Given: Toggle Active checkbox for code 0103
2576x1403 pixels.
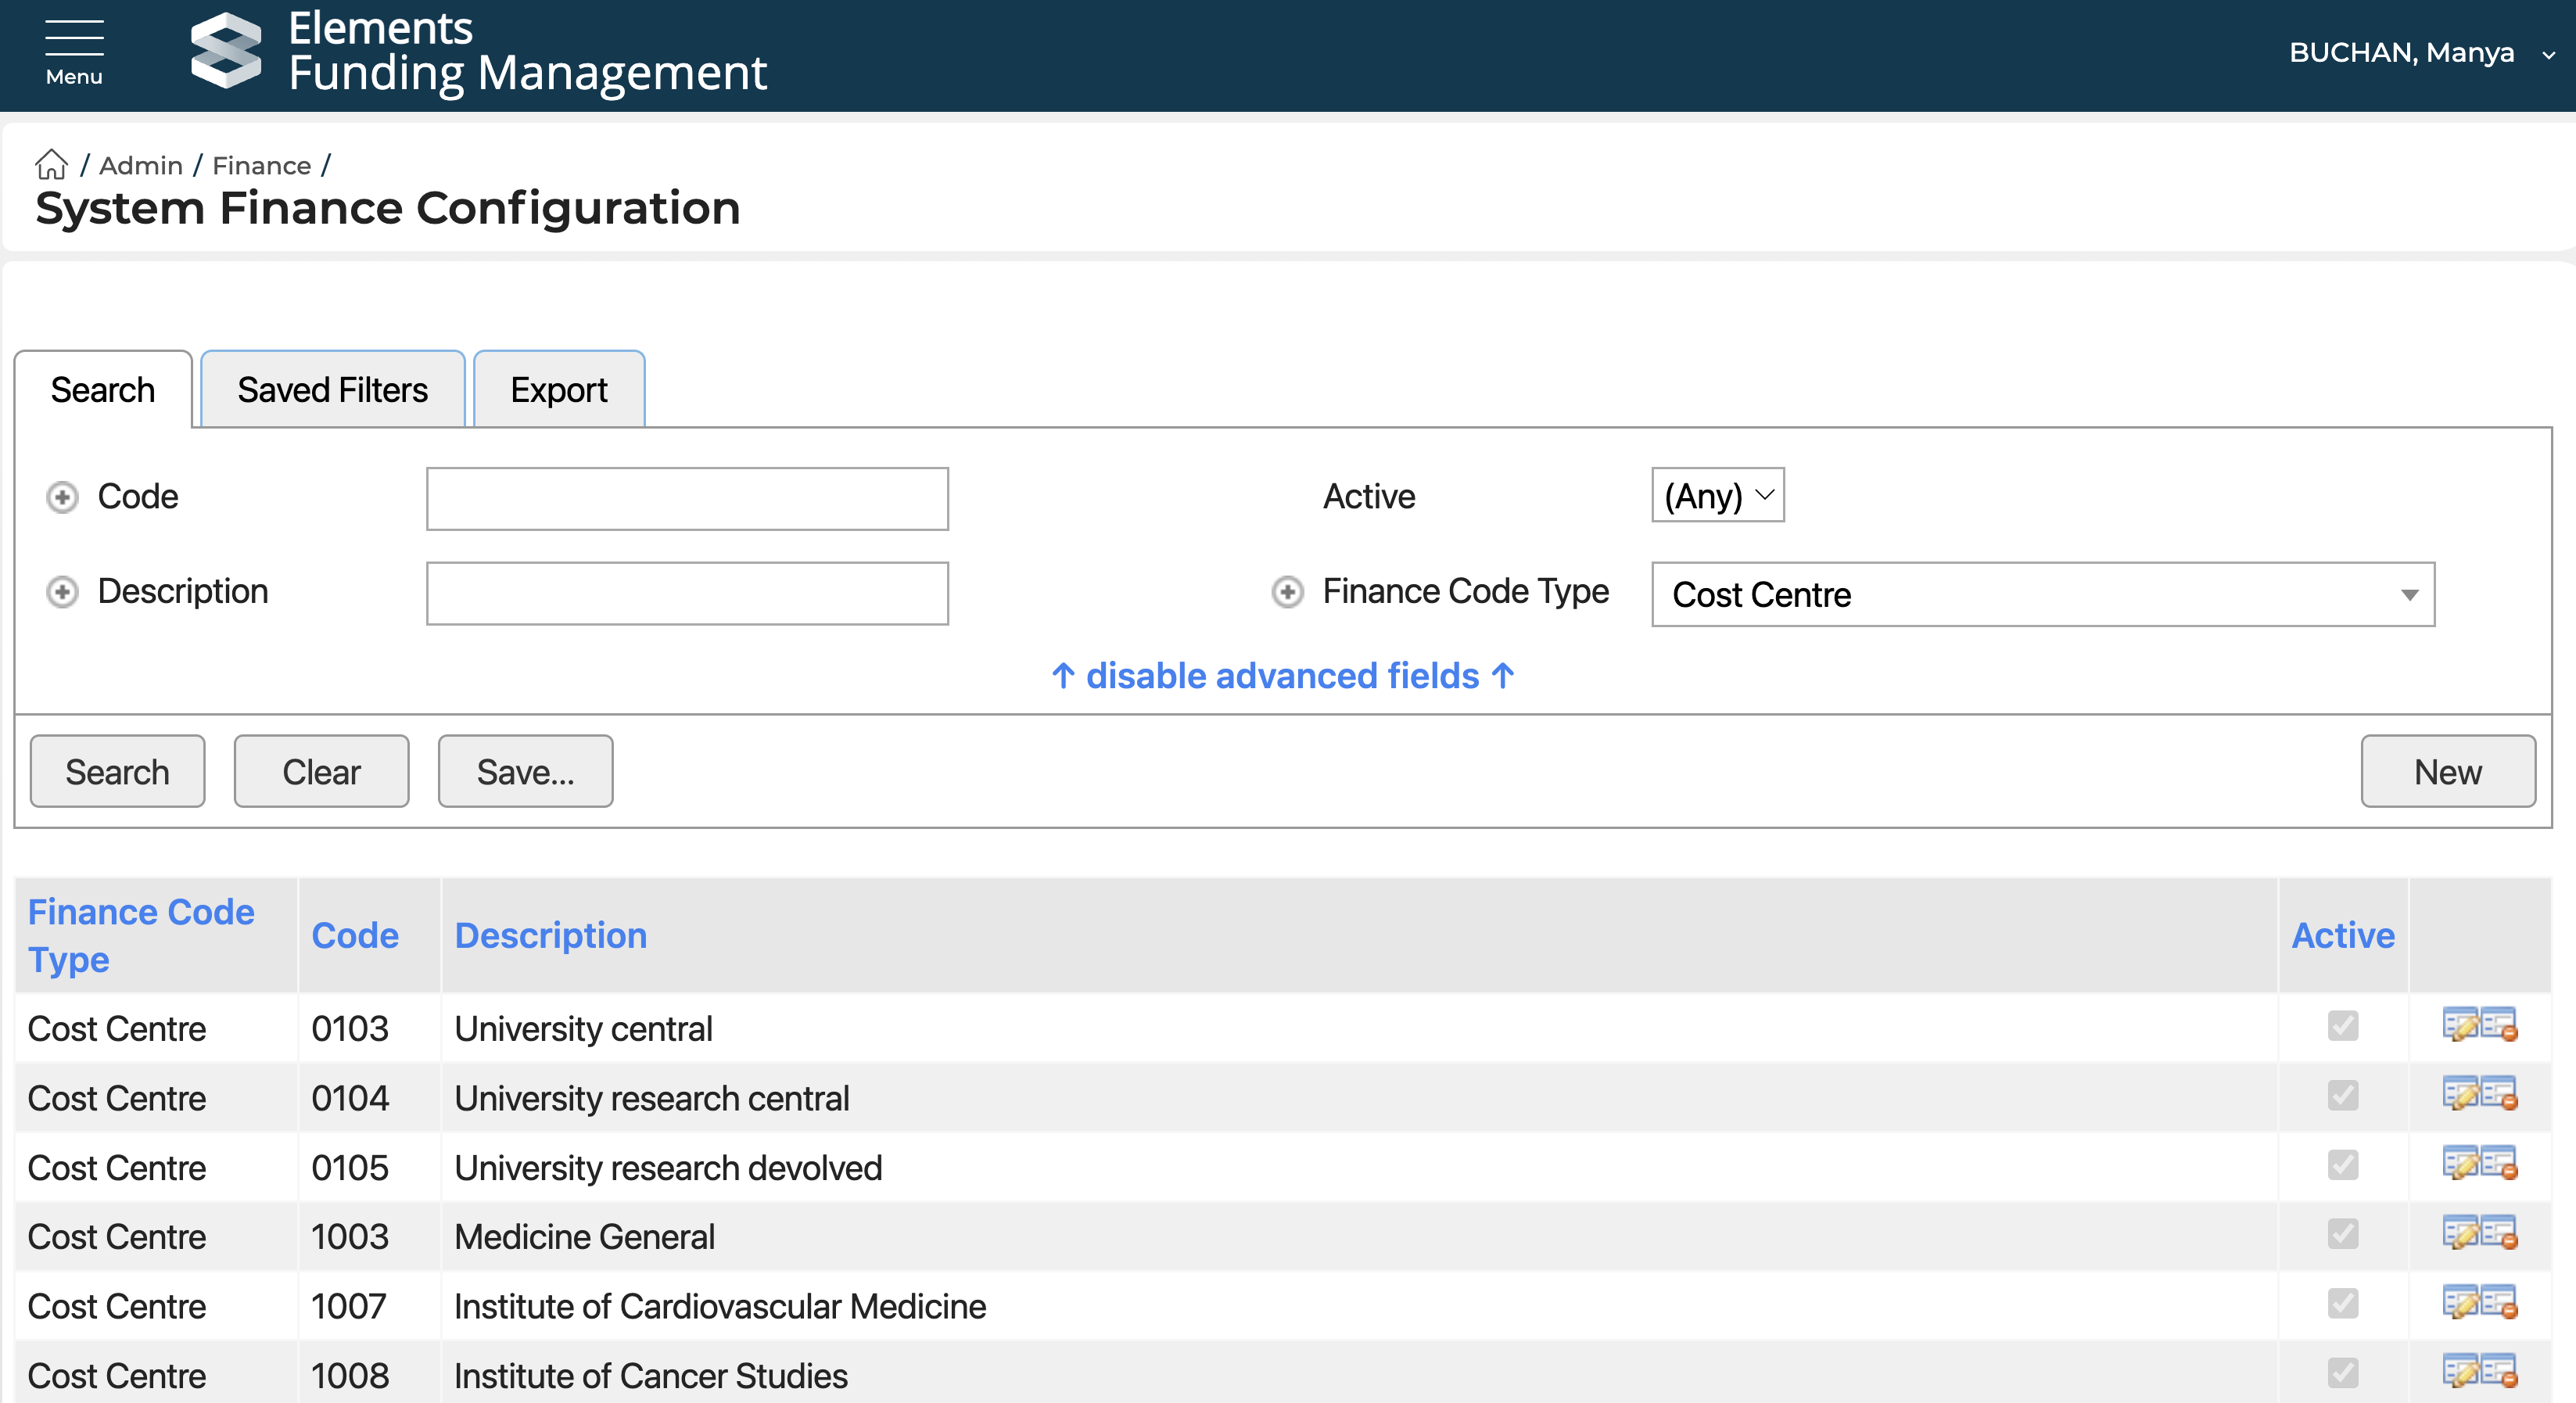Looking at the screenshot, I should point(2342,1026).
